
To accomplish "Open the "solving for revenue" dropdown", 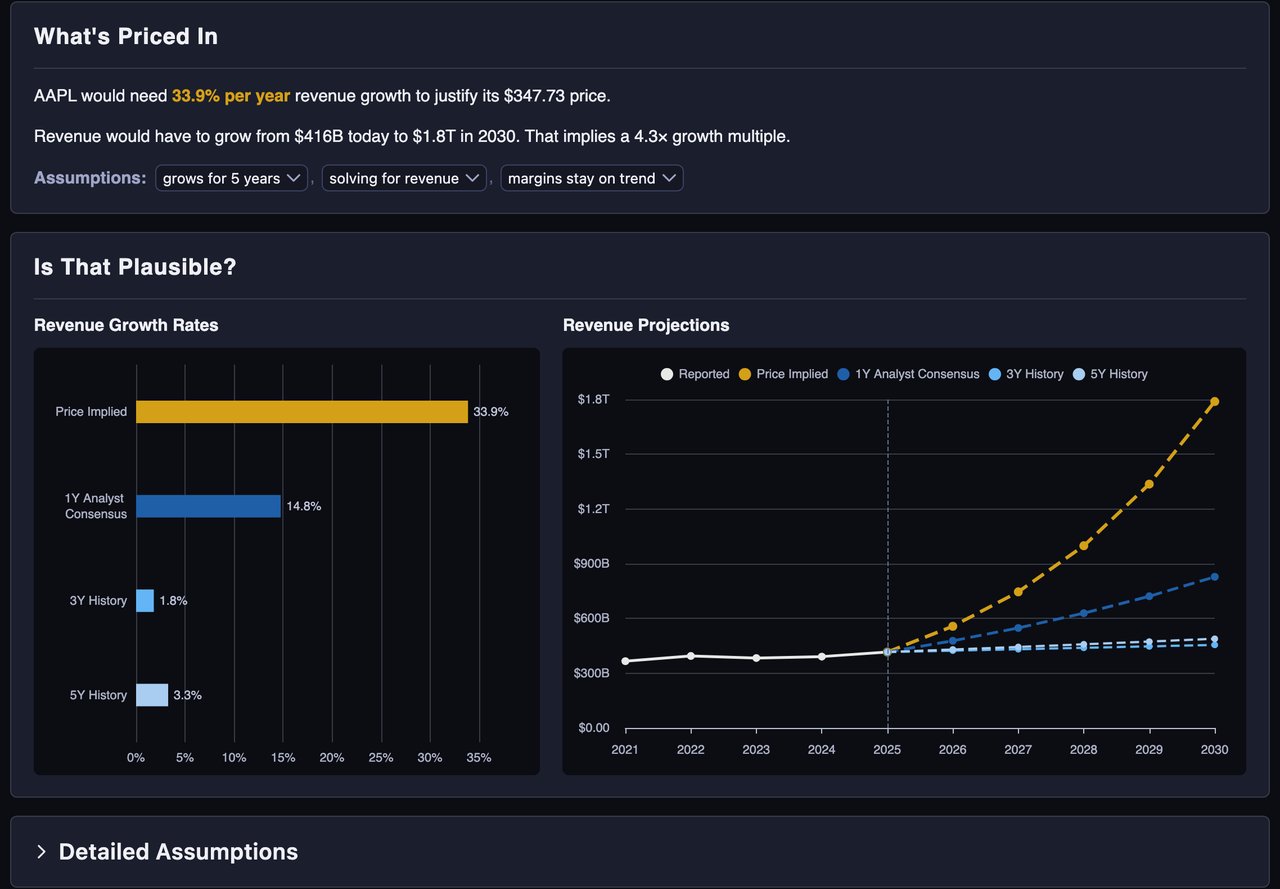I will point(404,178).
